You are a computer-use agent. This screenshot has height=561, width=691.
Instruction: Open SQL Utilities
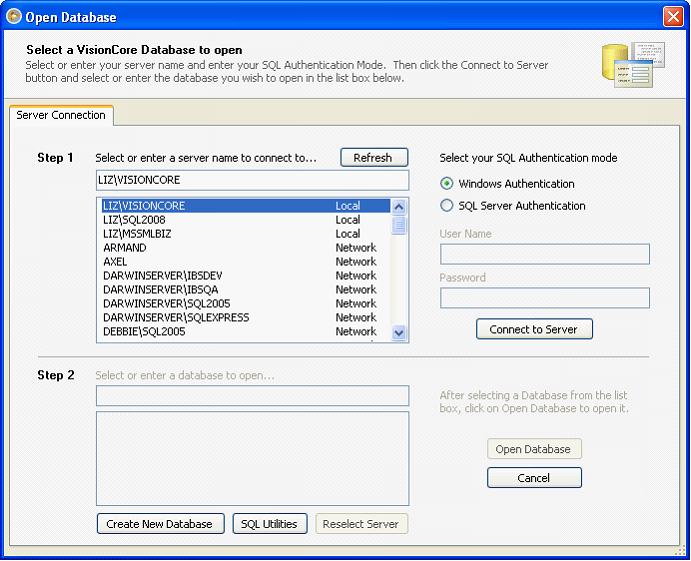click(270, 524)
